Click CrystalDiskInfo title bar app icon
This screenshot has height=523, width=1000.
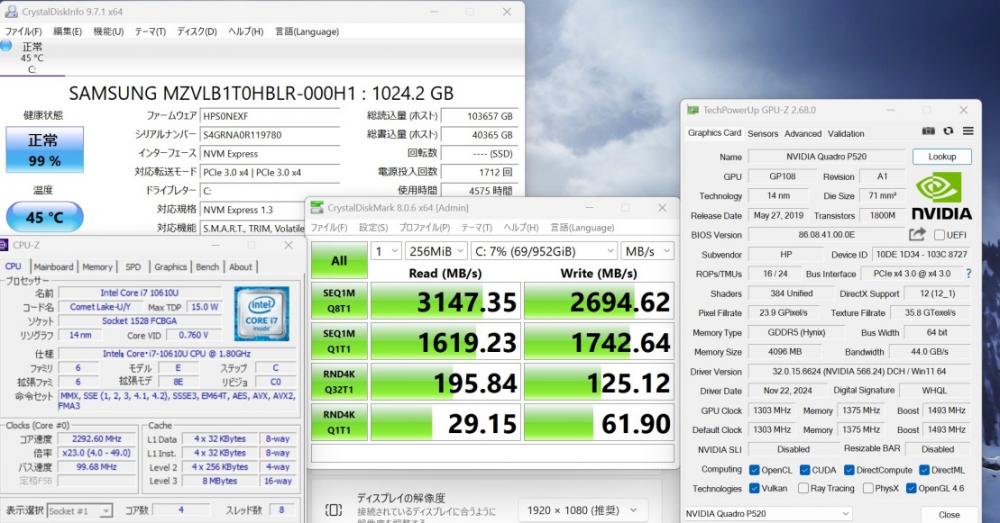(x=11, y=11)
